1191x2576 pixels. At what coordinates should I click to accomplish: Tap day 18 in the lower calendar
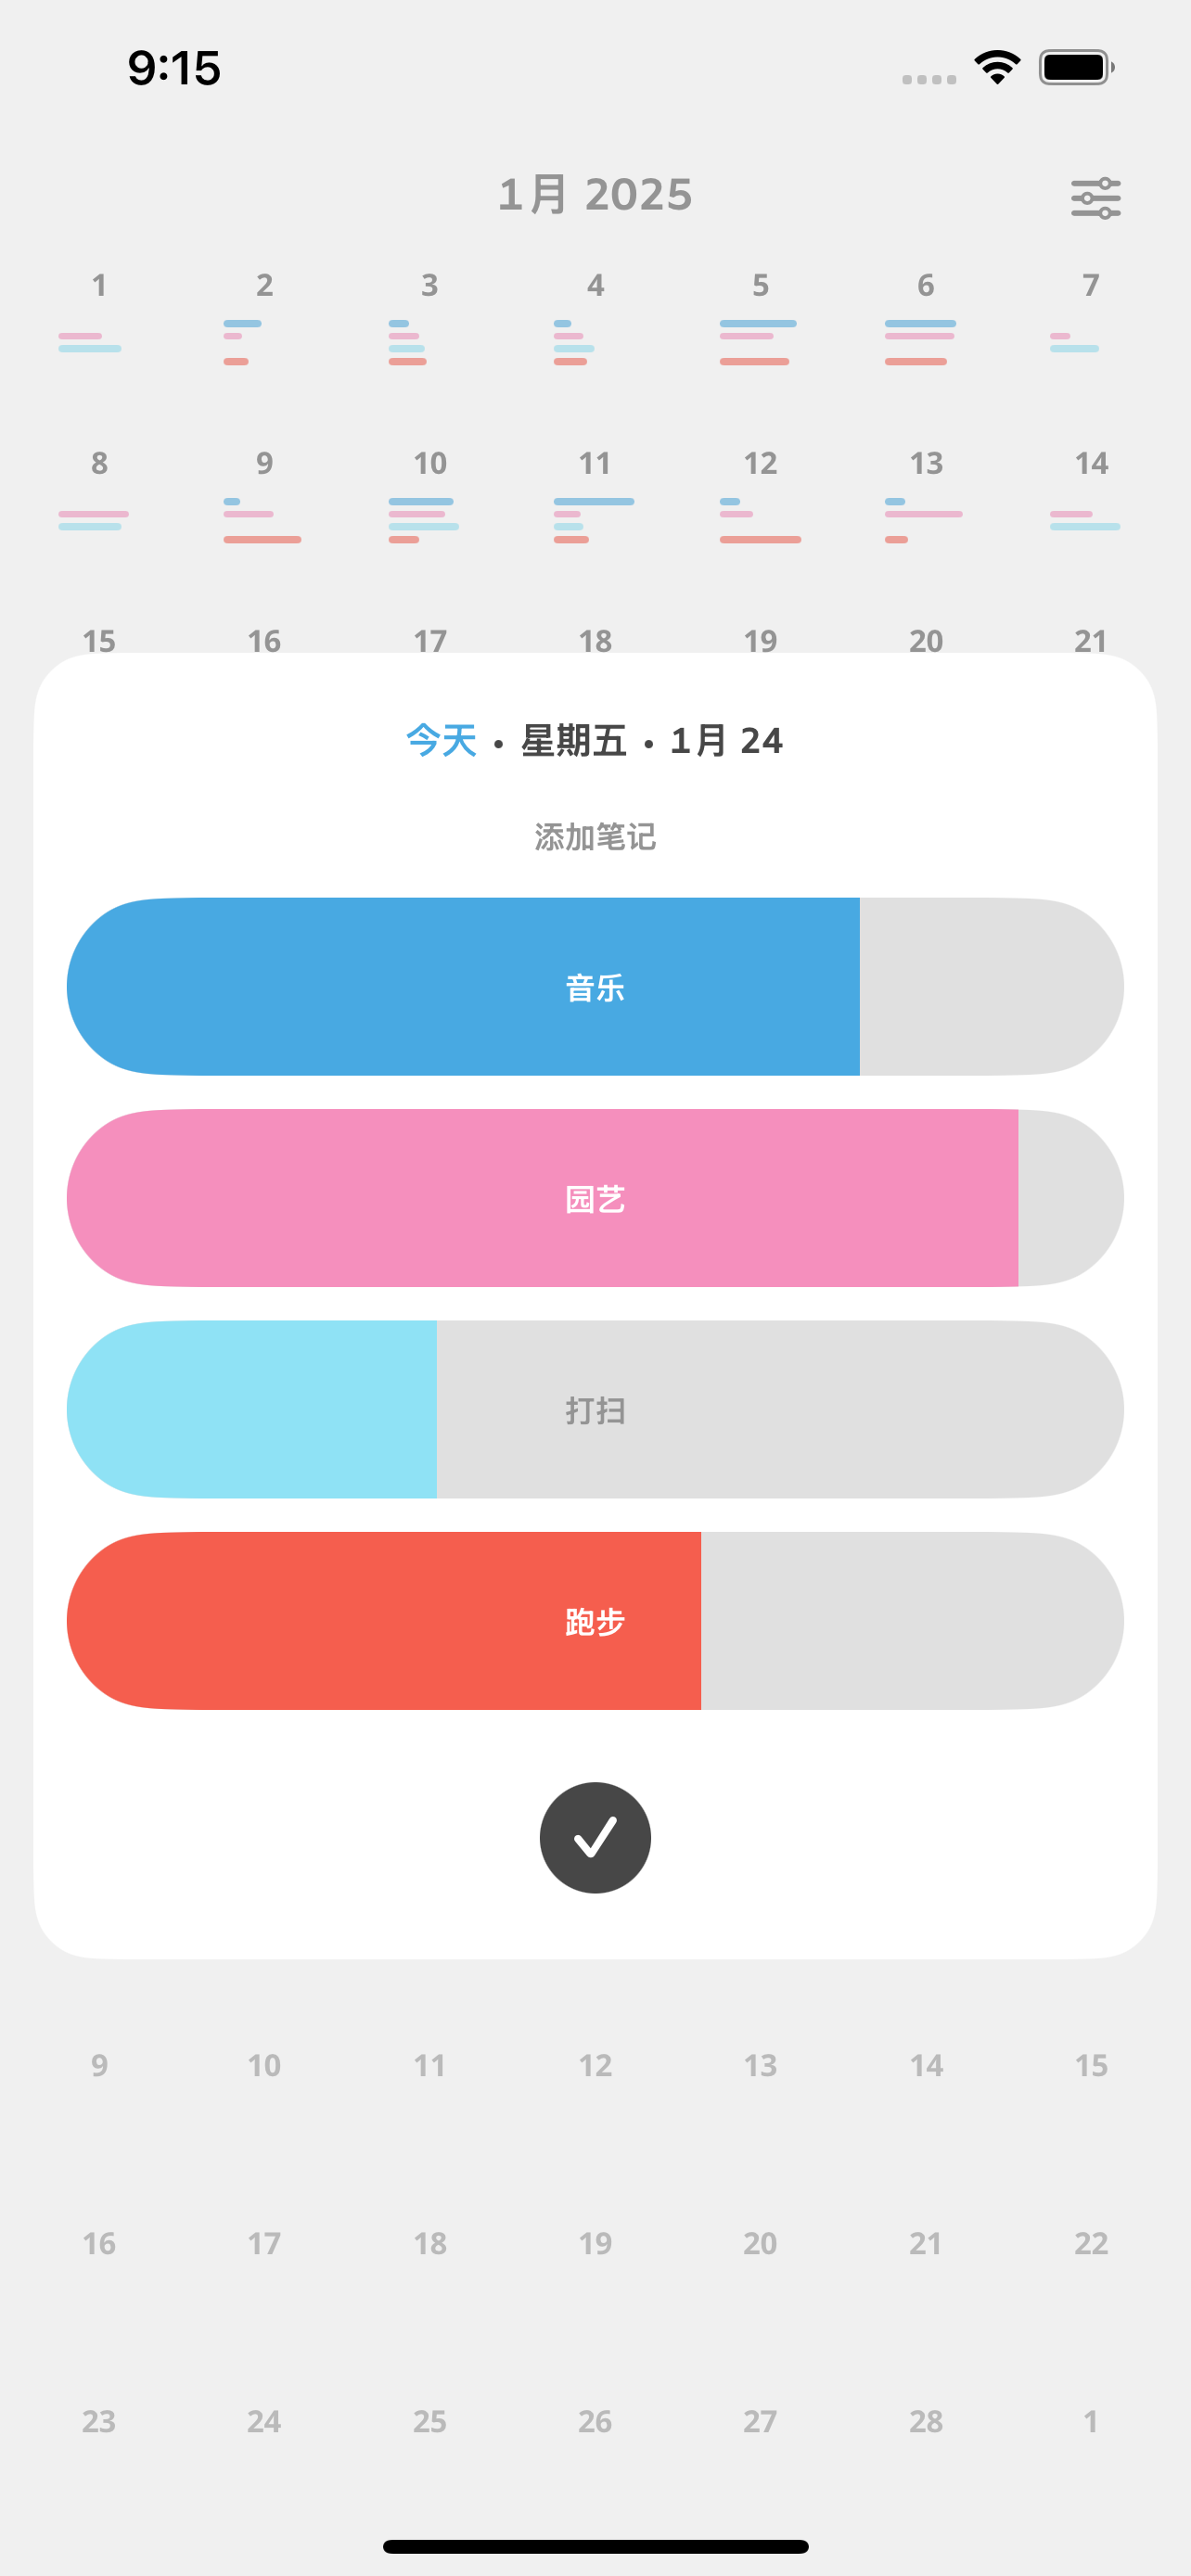coord(430,2243)
